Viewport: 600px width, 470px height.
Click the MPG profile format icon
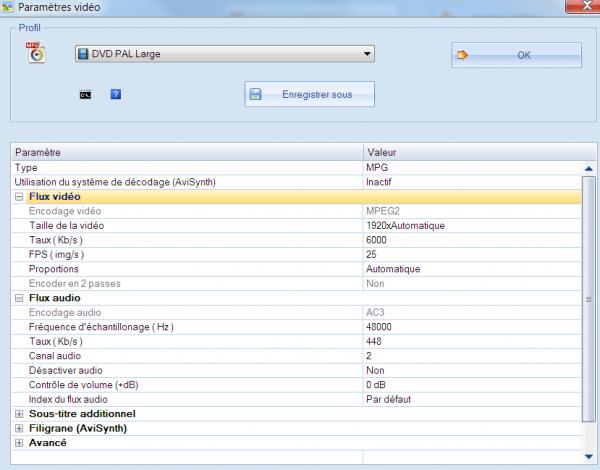36,53
